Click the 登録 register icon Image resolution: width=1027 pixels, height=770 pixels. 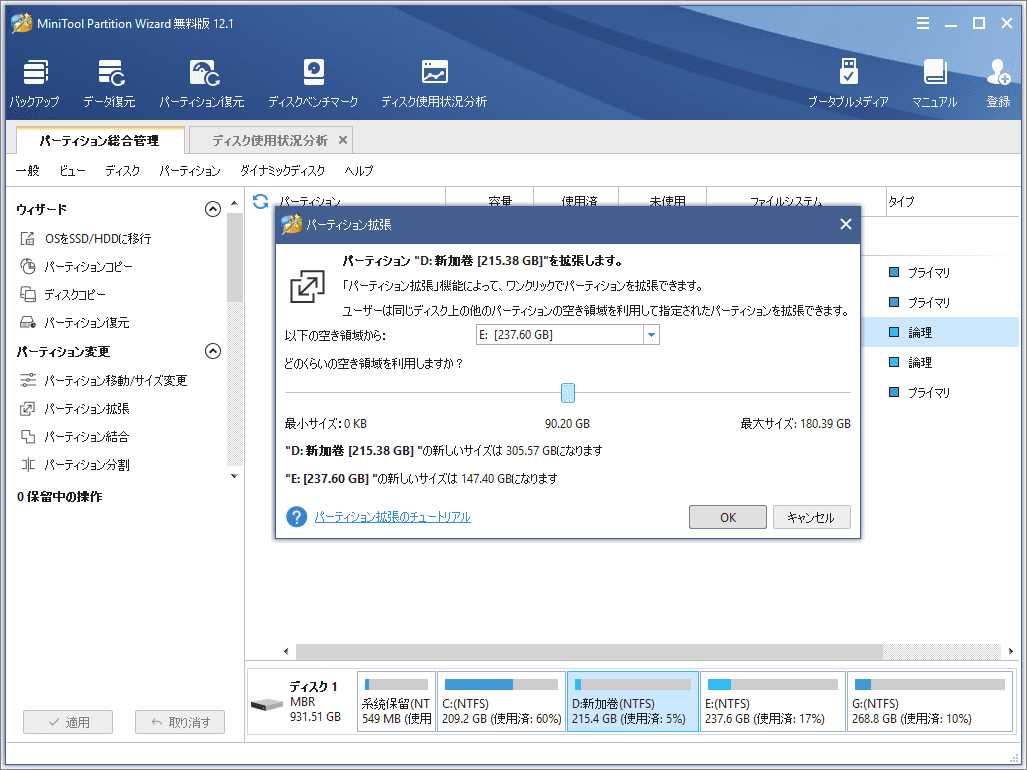(x=998, y=82)
